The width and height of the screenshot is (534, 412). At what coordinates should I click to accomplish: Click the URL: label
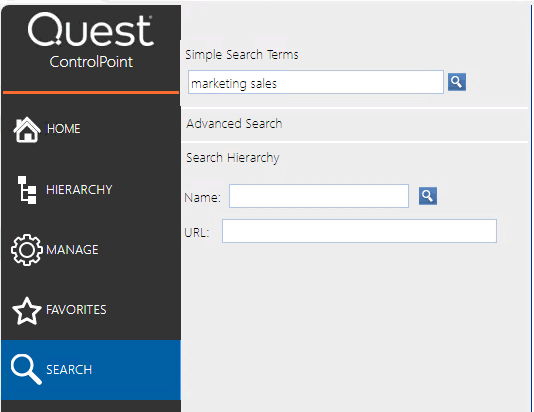(x=197, y=233)
